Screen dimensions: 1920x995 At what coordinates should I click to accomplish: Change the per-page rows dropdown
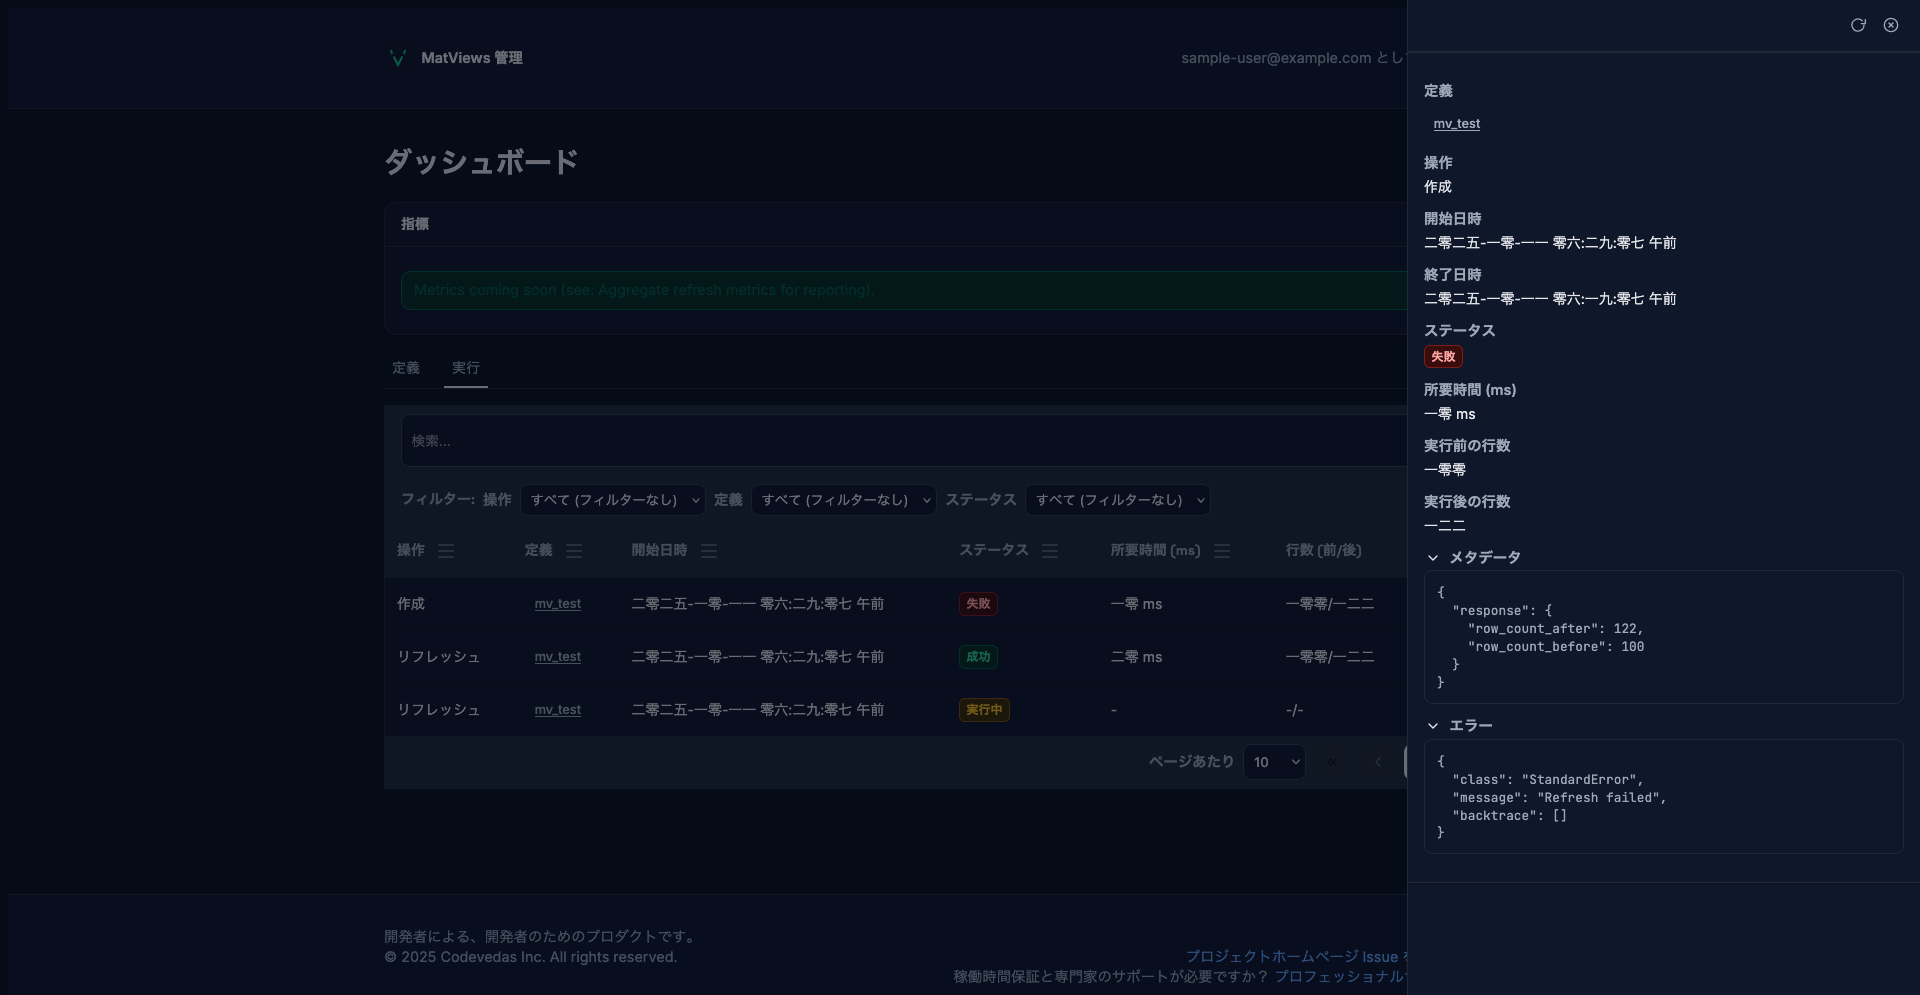click(1274, 762)
